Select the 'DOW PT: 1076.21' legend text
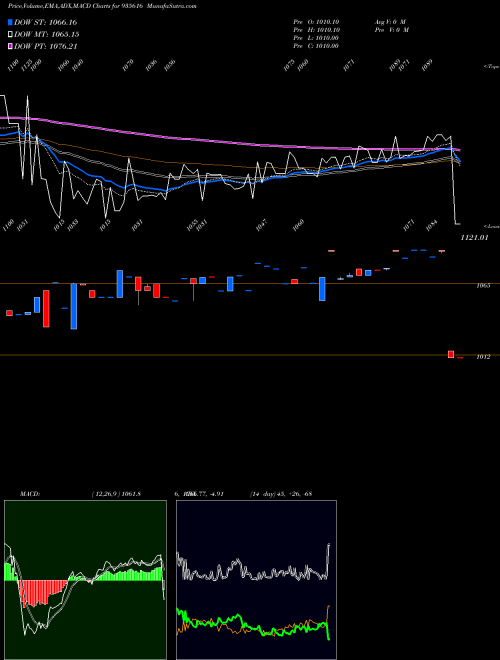 coord(45,46)
